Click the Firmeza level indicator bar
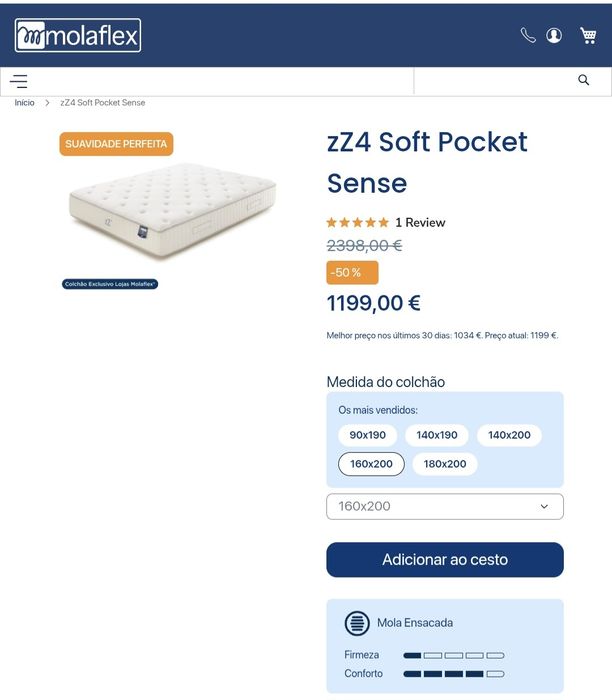This screenshot has width=612, height=700. 454,655
